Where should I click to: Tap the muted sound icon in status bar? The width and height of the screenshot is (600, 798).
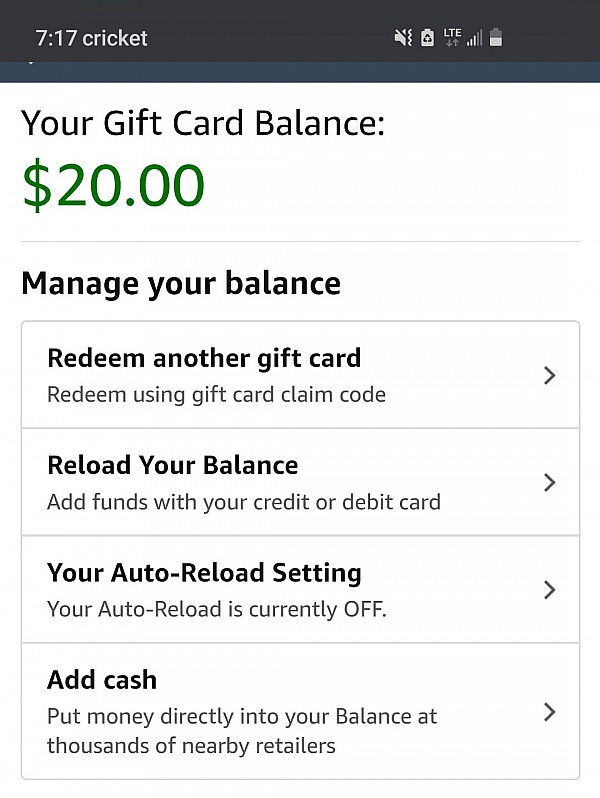point(403,38)
